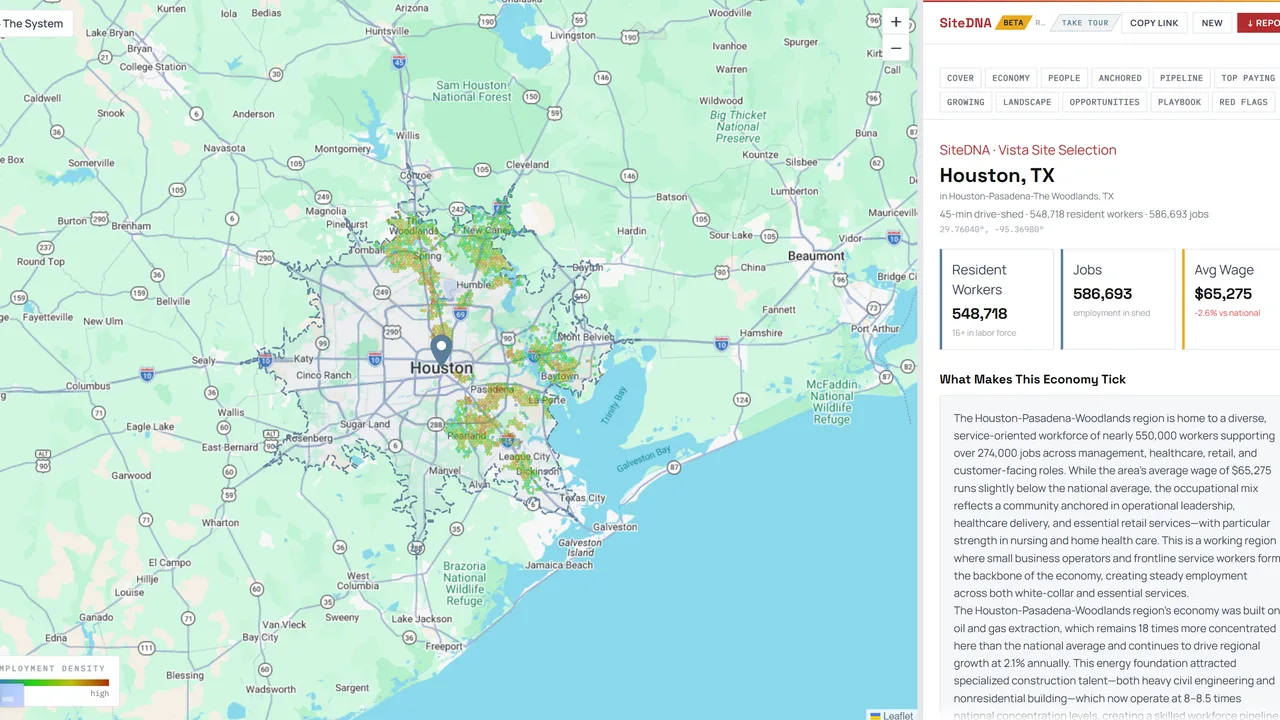This screenshot has height=720, width=1280.
Task: Open the Economy section tab
Action: (1011, 78)
